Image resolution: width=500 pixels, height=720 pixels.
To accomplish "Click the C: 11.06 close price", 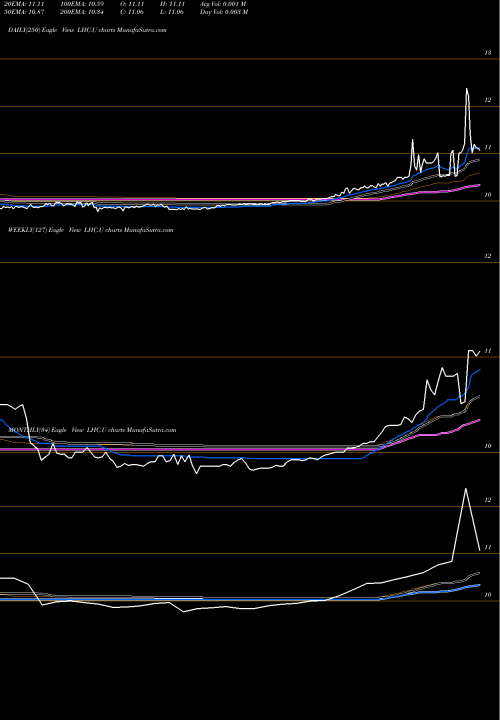I will point(132,12).
